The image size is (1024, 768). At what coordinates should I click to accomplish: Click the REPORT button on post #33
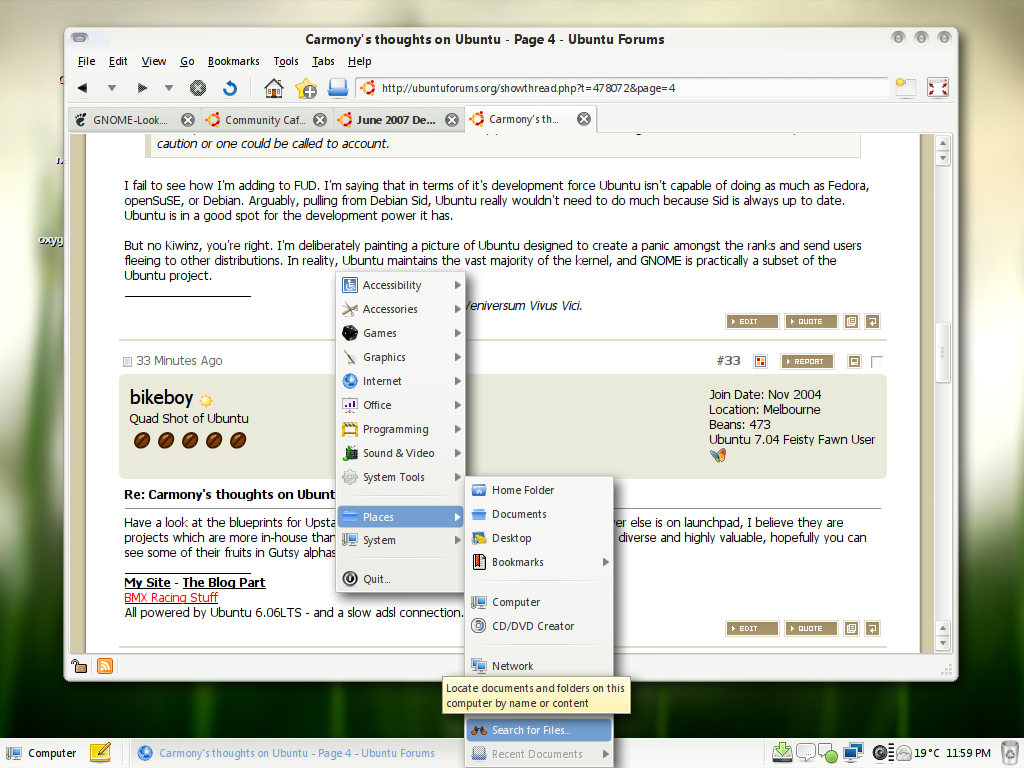coord(807,361)
